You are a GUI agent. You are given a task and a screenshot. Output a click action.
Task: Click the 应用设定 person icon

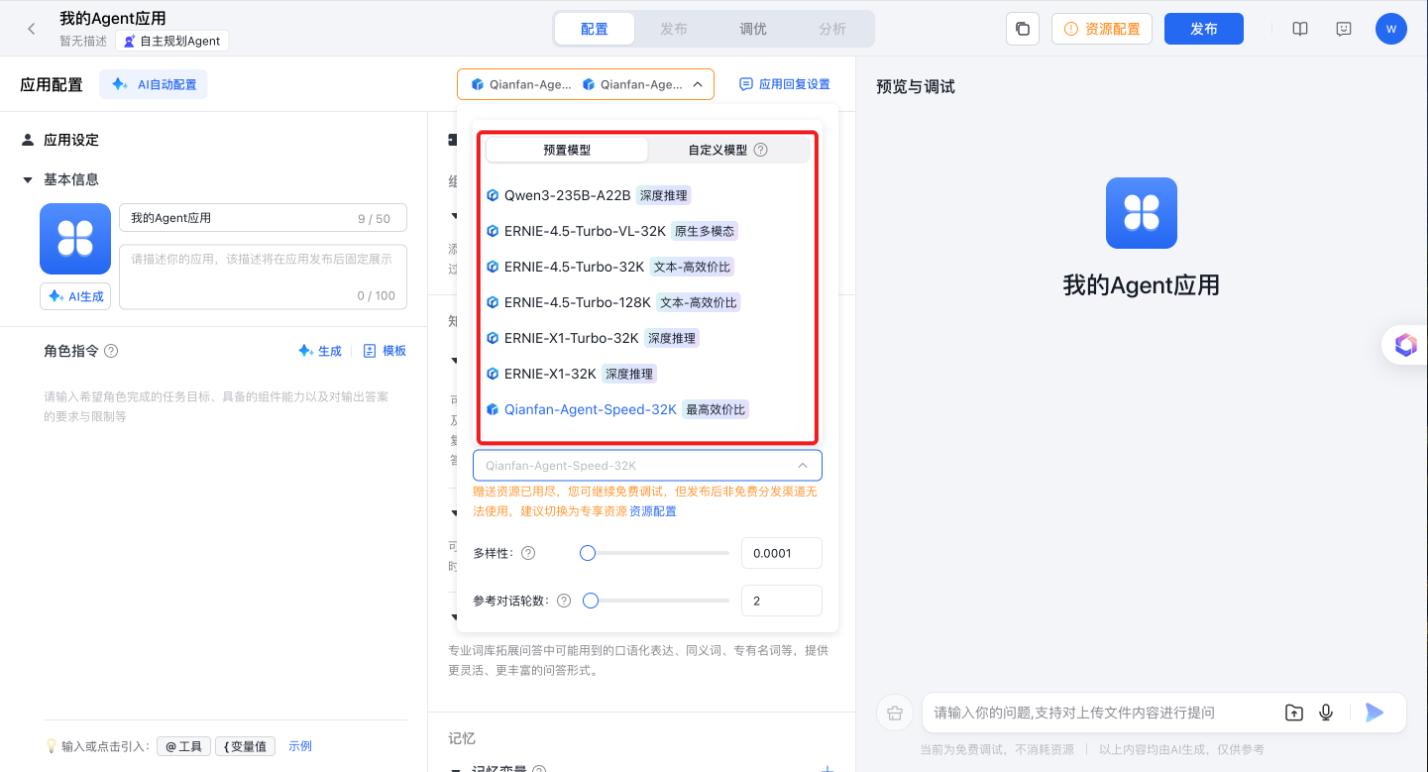point(28,140)
